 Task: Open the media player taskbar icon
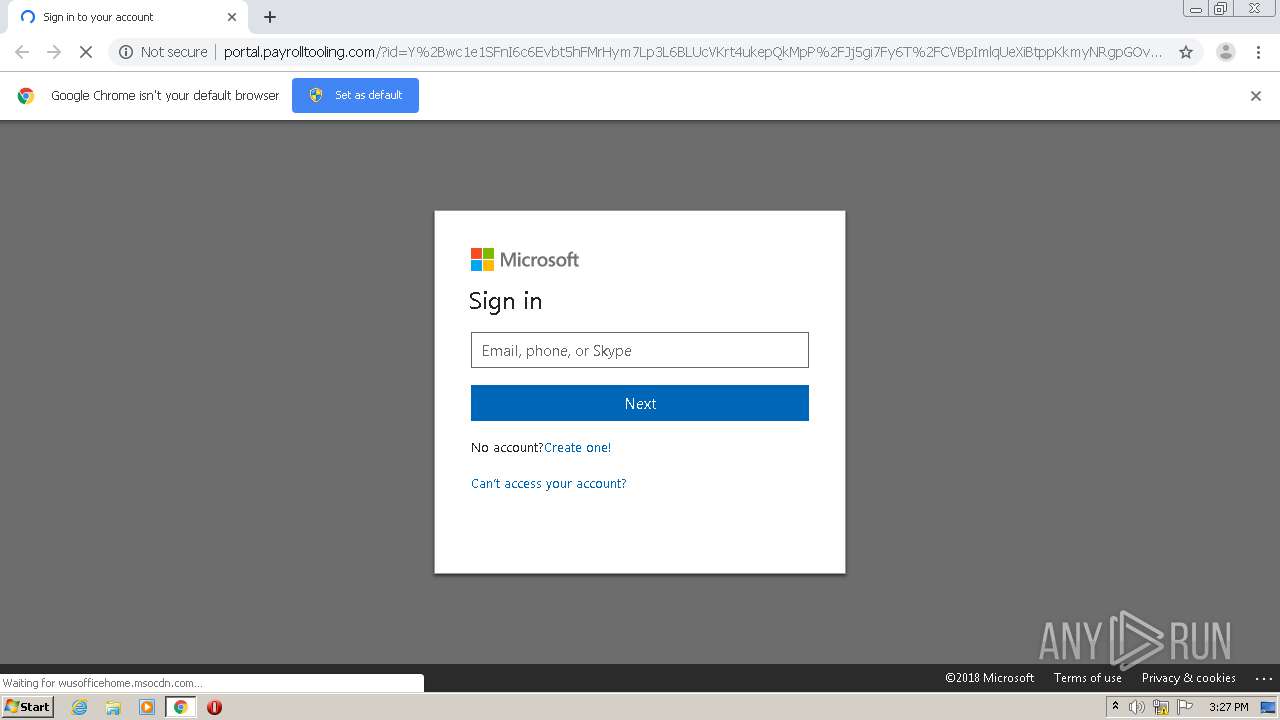(x=147, y=707)
